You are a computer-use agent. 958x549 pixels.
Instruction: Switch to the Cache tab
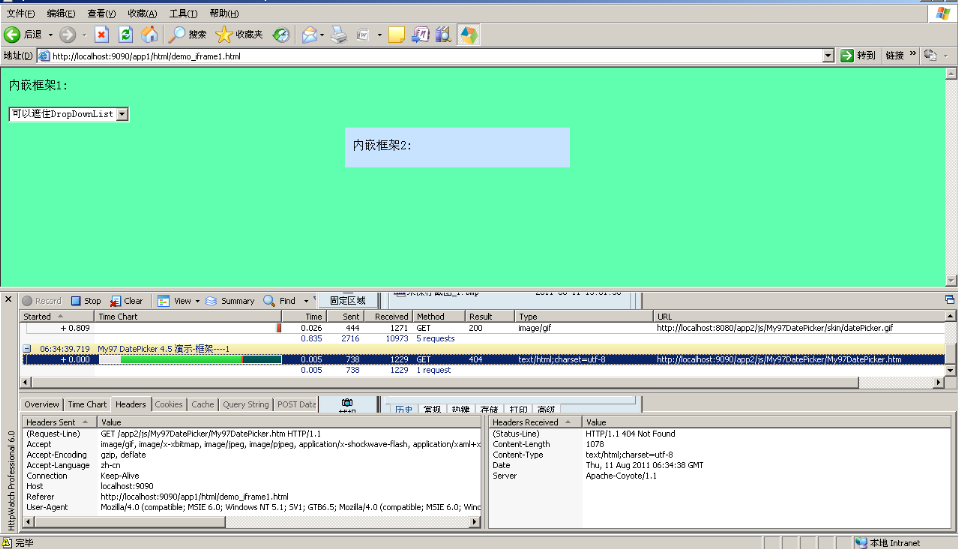pyautogui.click(x=203, y=405)
